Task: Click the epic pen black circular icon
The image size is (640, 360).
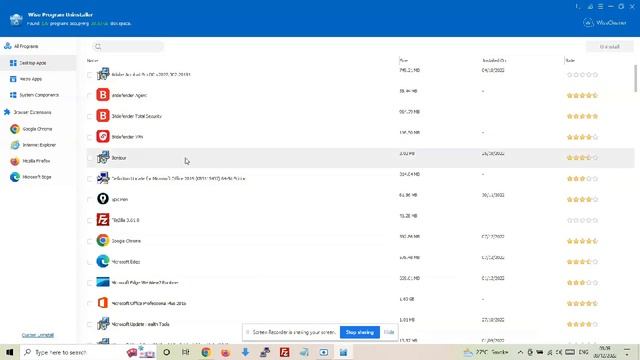Action: (x=103, y=199)
